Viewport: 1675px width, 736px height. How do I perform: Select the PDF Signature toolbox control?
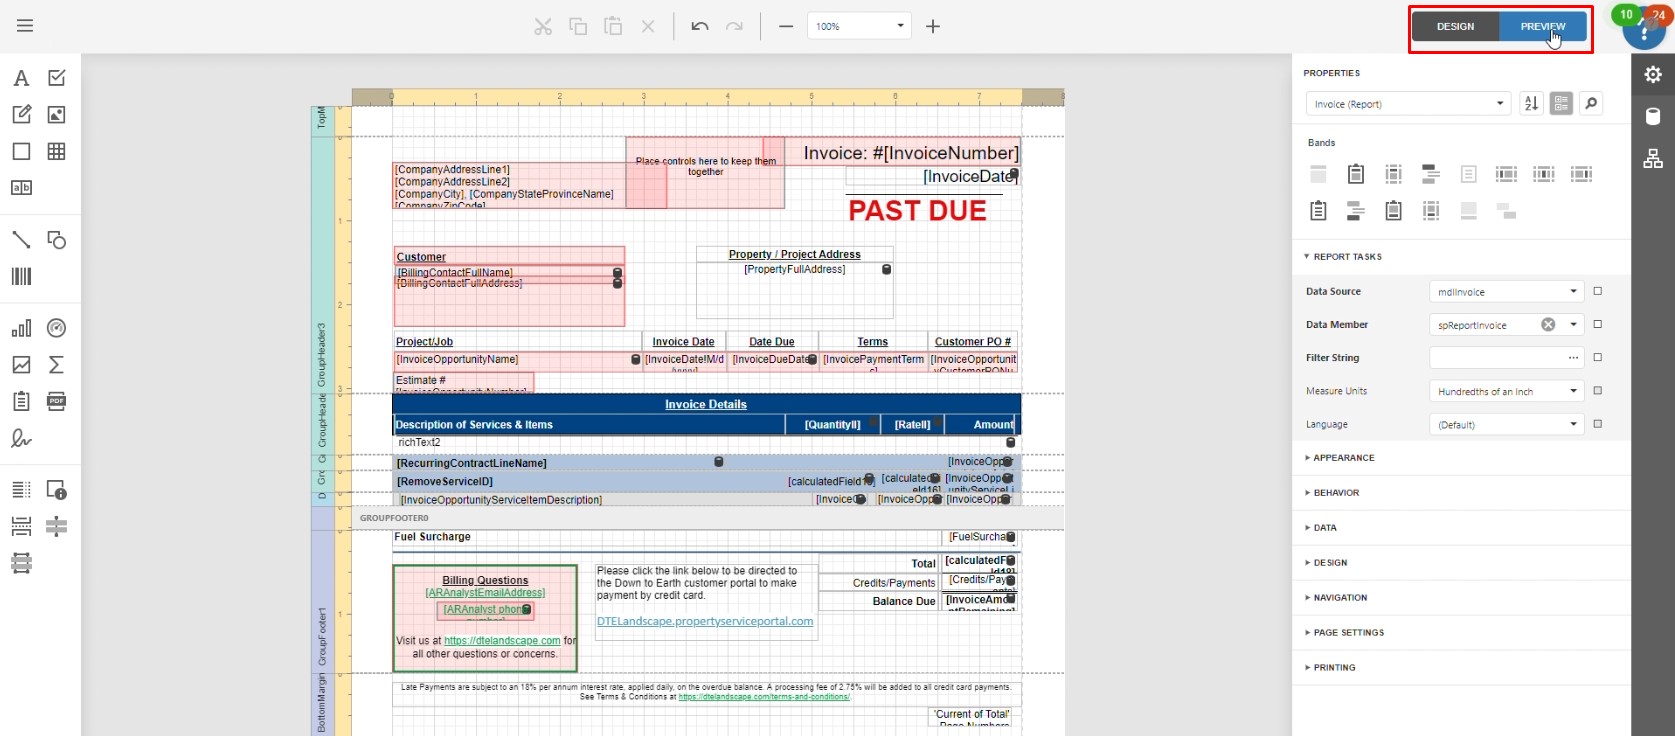[21, 438]
